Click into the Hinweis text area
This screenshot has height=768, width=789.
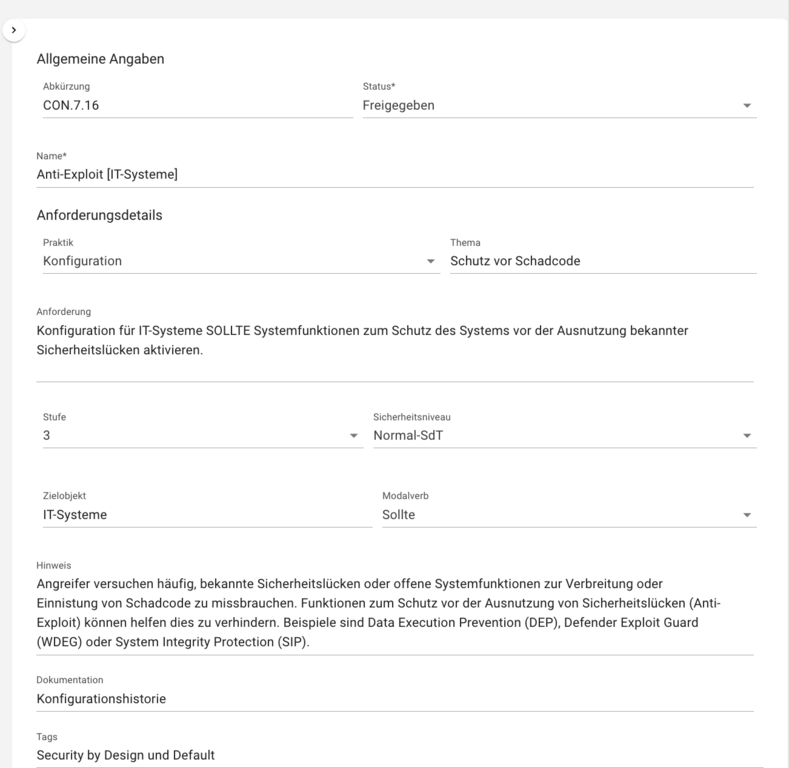tap(394, 612)
